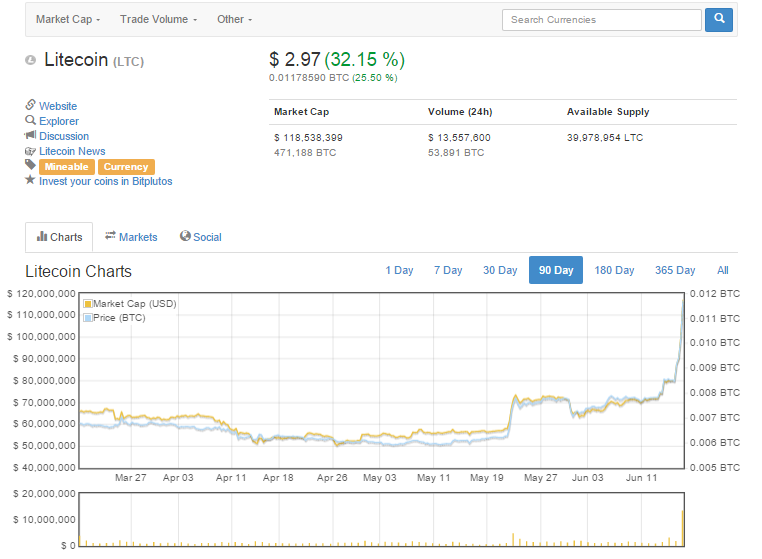
Task: Open the Litecoin Website link
Action: coord(58,106)
